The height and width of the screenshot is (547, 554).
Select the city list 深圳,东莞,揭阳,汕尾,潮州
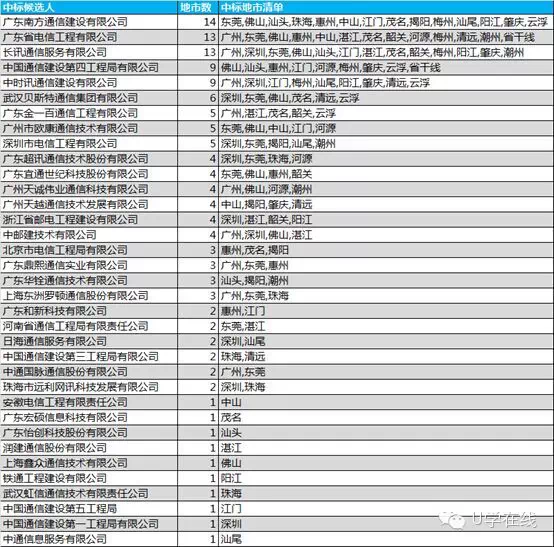click(x=386, y=143)
